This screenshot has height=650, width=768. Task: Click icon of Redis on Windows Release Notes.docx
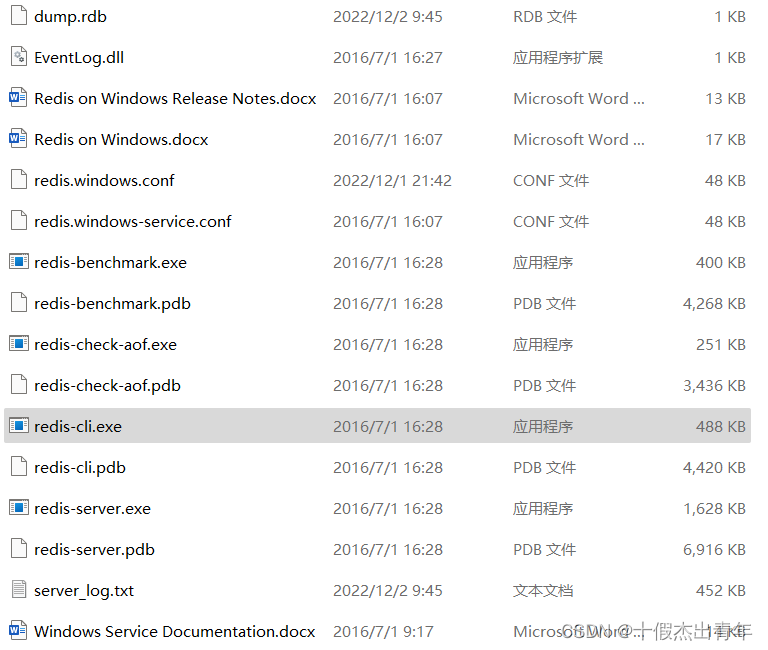pos(18,98)
